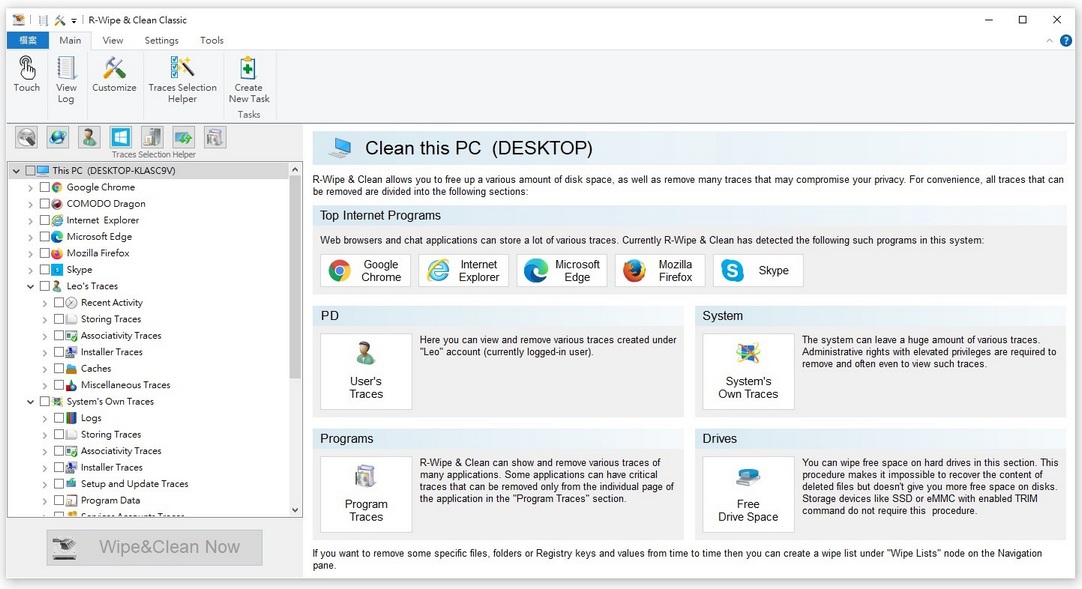This screenshot has height=589, width=1082.
Task: Click the Touch tool in the ribbon
Action: [27, 75]
